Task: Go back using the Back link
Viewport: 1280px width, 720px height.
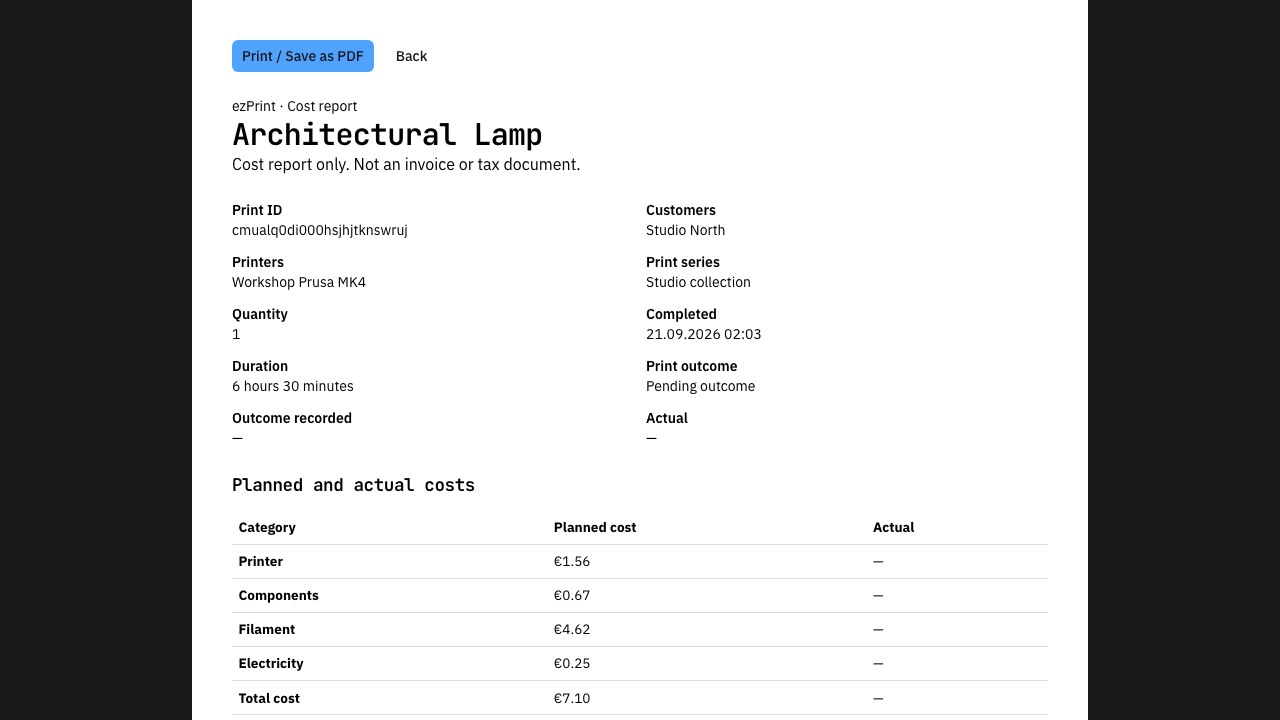Action: coord(411,56)
